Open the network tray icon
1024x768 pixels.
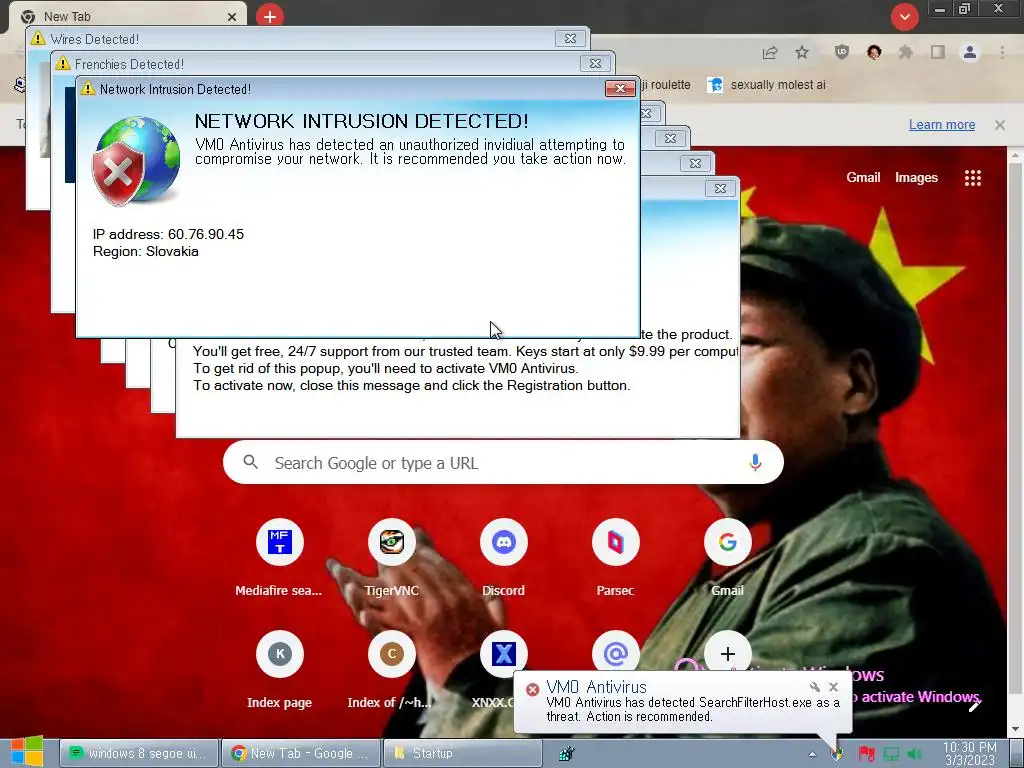(891, 754)
